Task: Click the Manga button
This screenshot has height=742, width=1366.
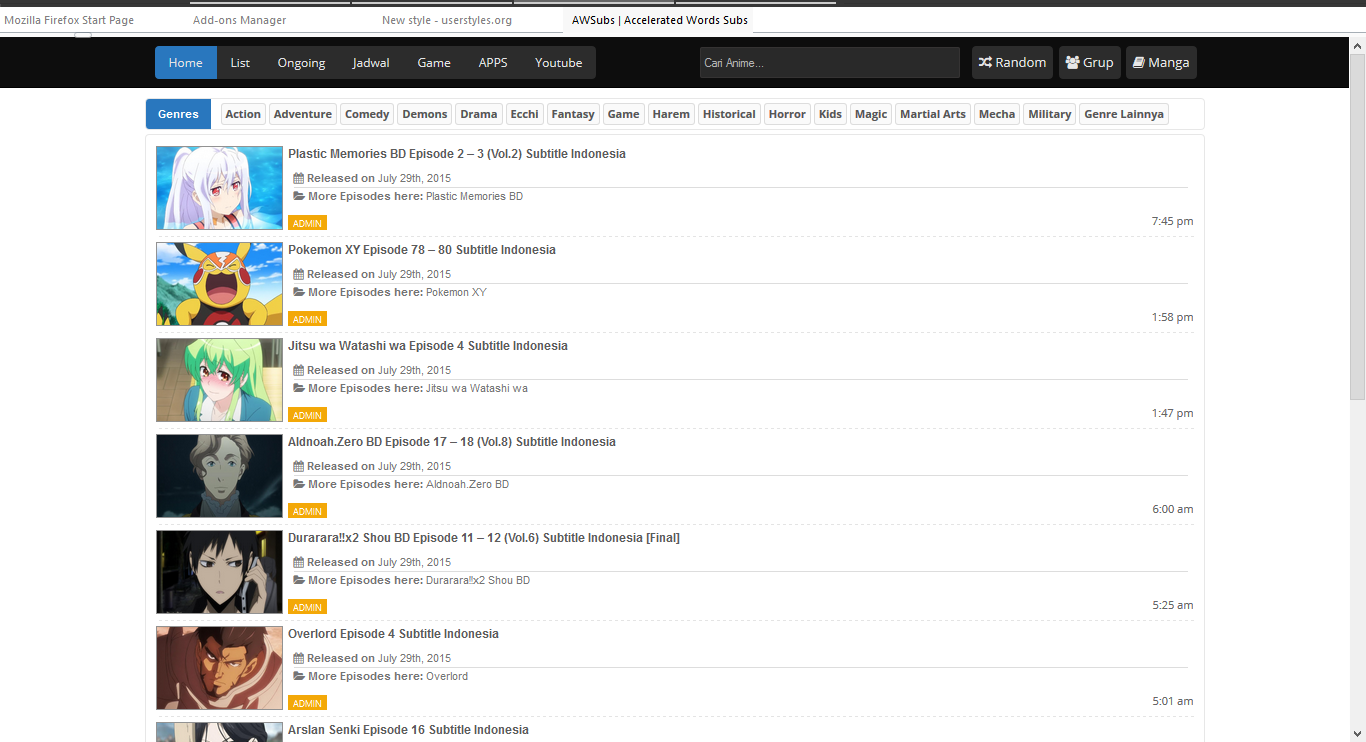Action: pos(1161,62)
